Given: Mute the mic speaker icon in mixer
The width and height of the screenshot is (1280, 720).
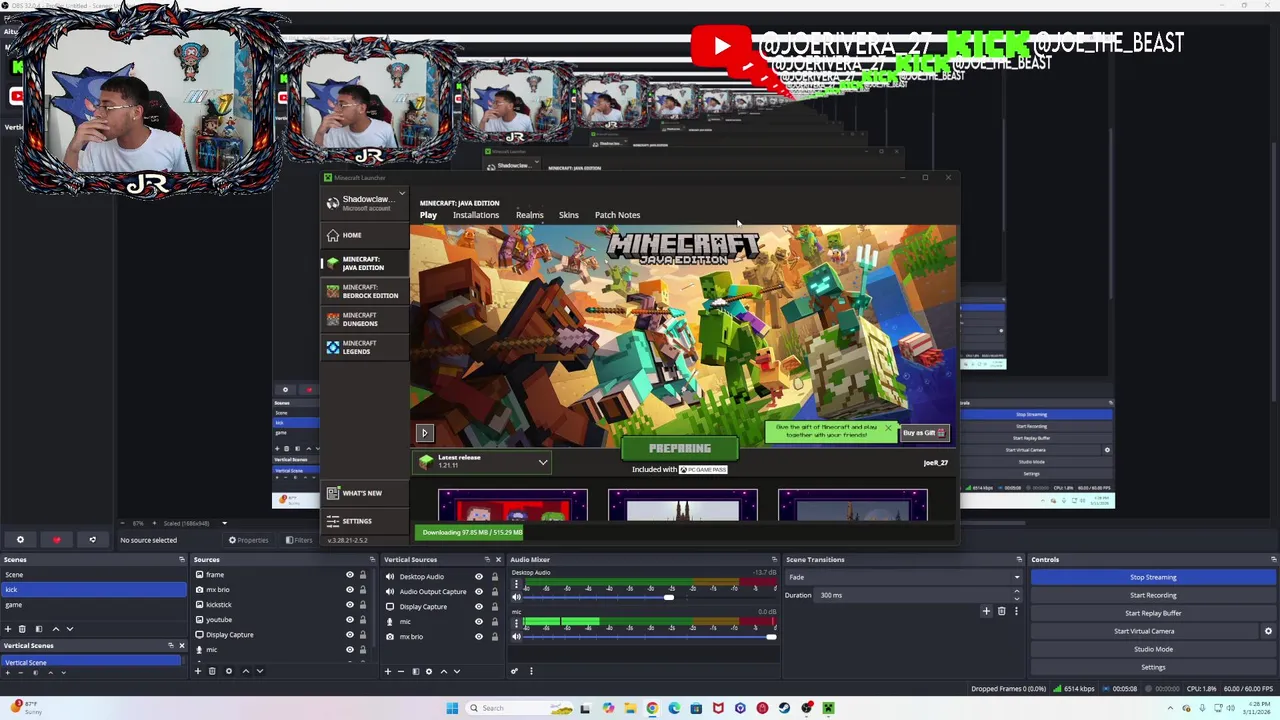Looking at the screenshot, I should (x=517, y=636).
